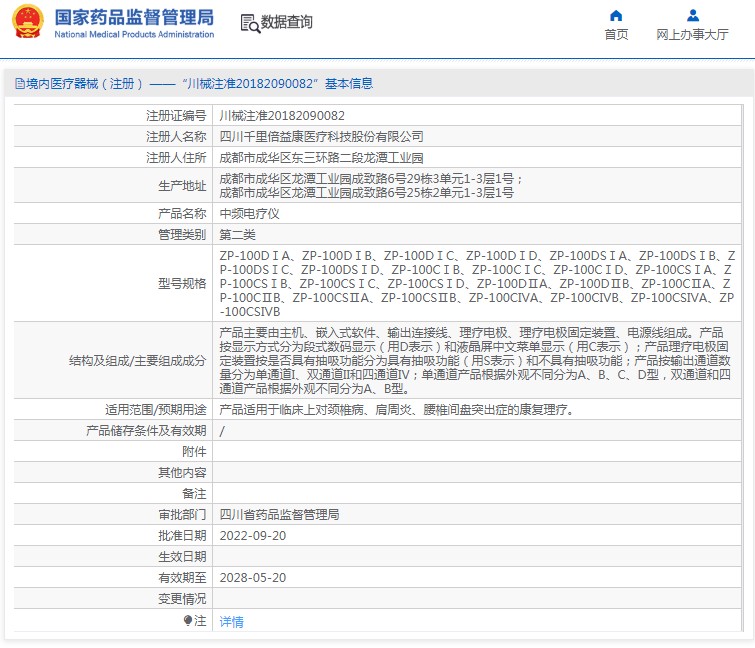Go to 首页 text link
Viewport: 755px width, 648px height.
coord(616,35)
